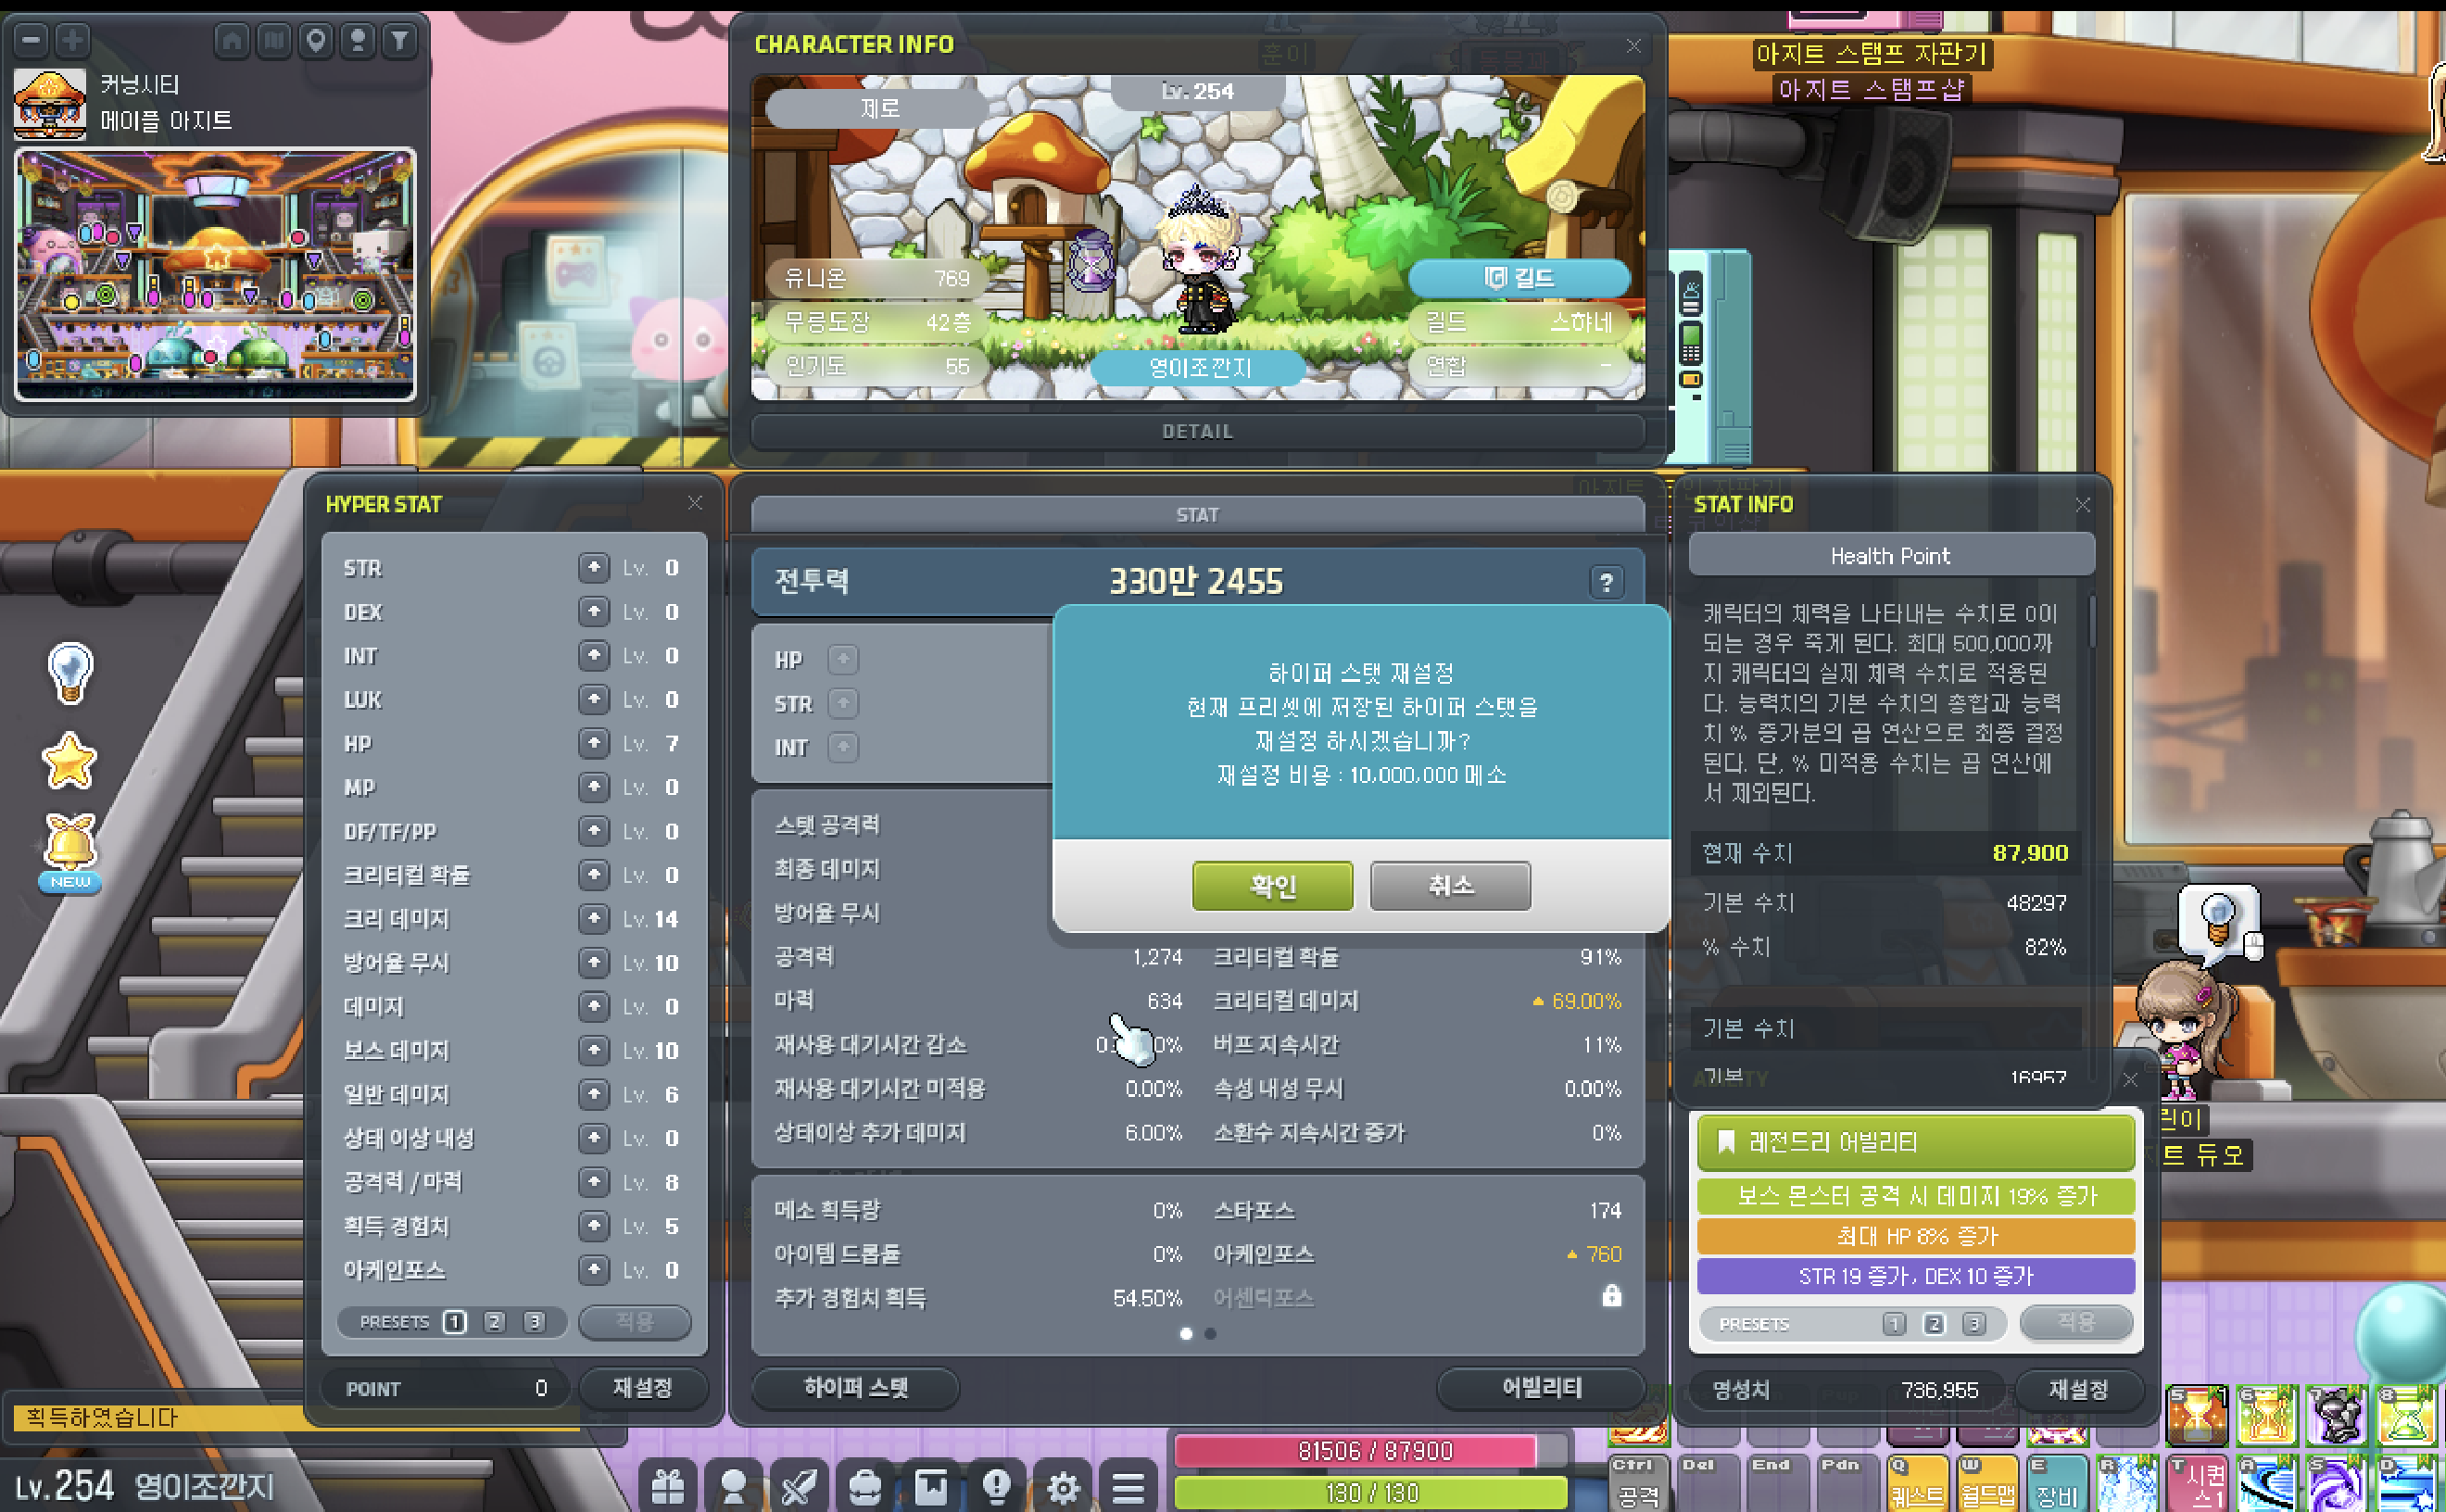Screen dimensions: 2446x1512
Task: Raise 크리 데미지 hyper stat level
Action: (x=594, y=919)
